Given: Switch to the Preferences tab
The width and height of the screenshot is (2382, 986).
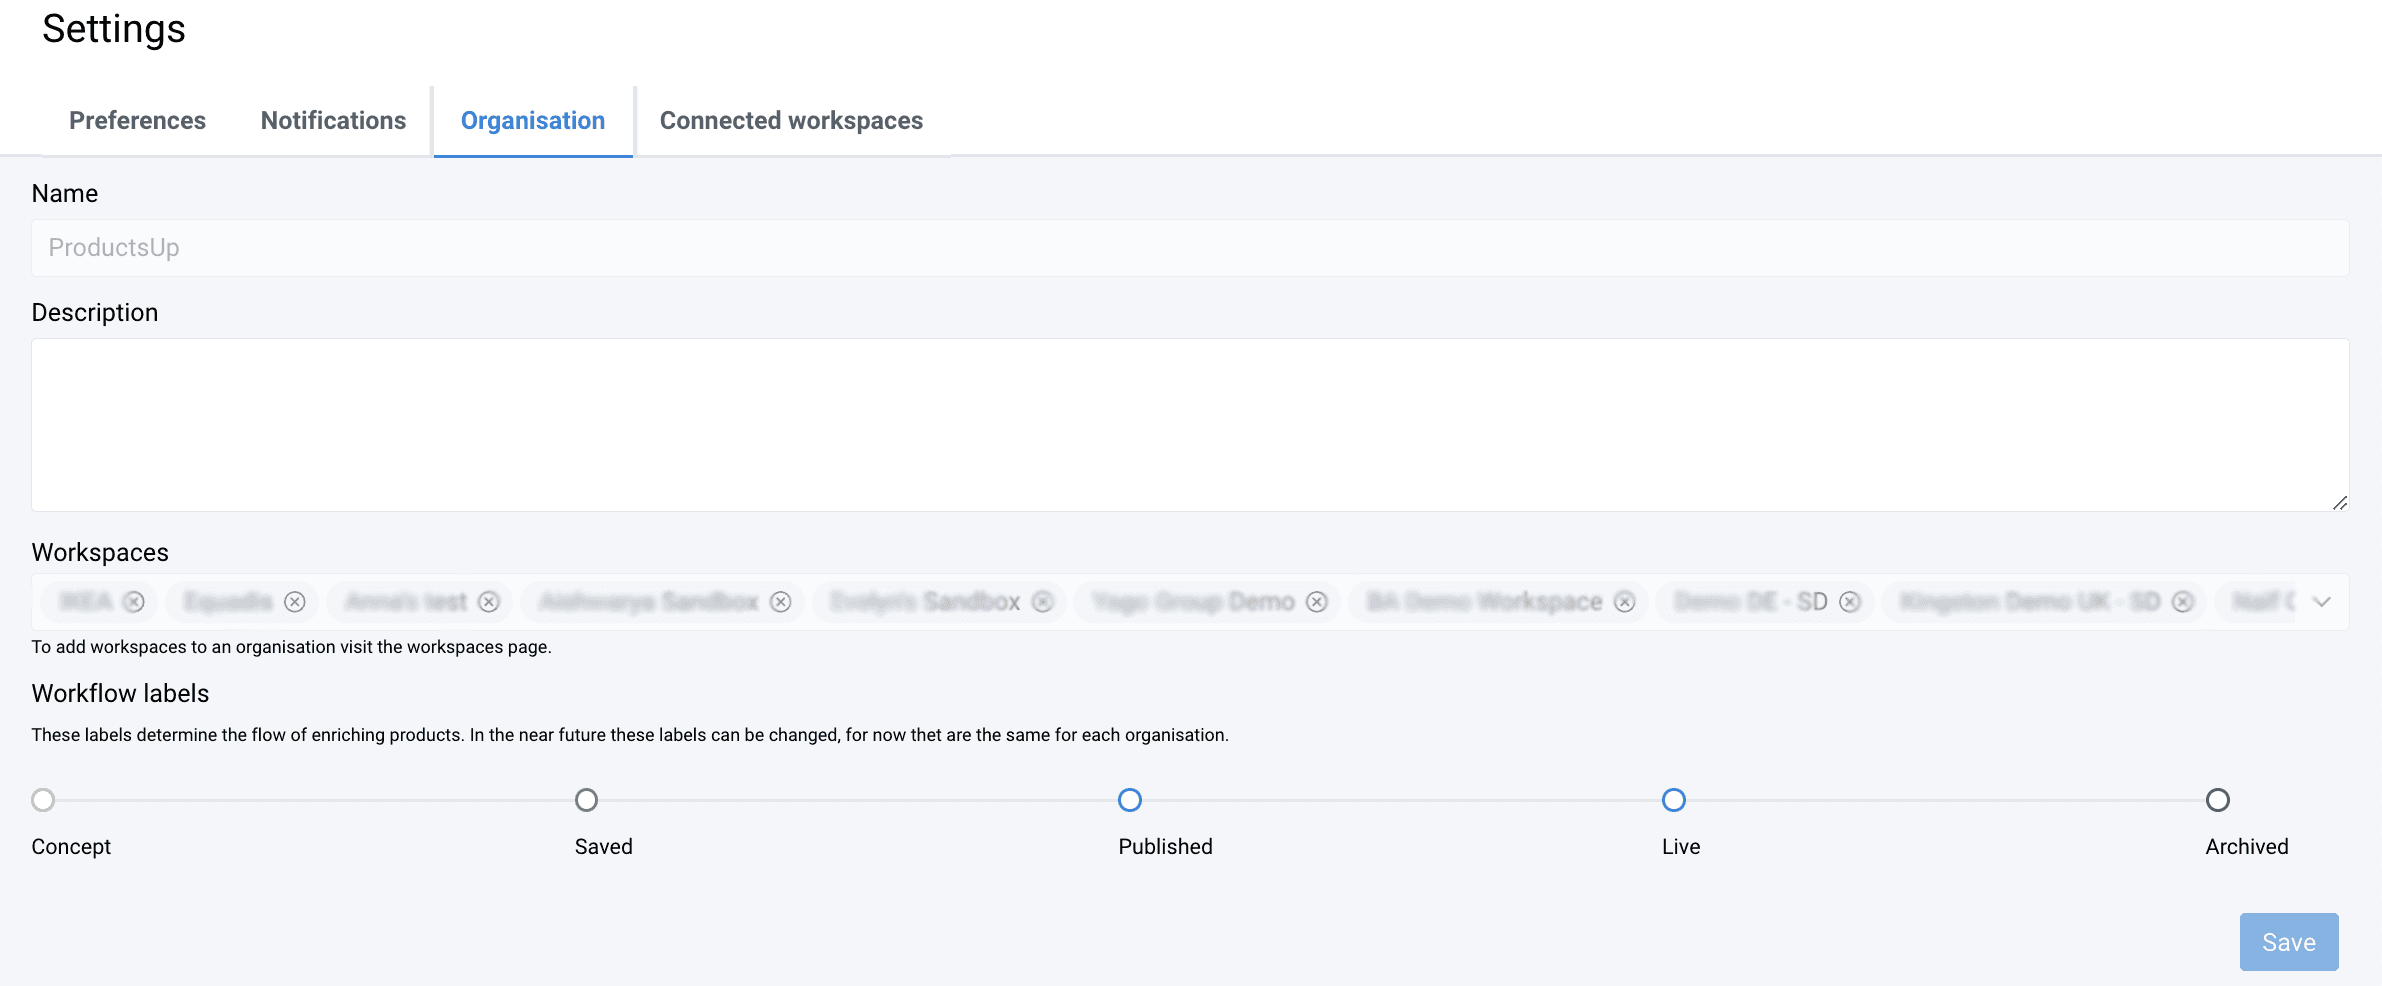Looking at the screenshot, I should [137, 121].
